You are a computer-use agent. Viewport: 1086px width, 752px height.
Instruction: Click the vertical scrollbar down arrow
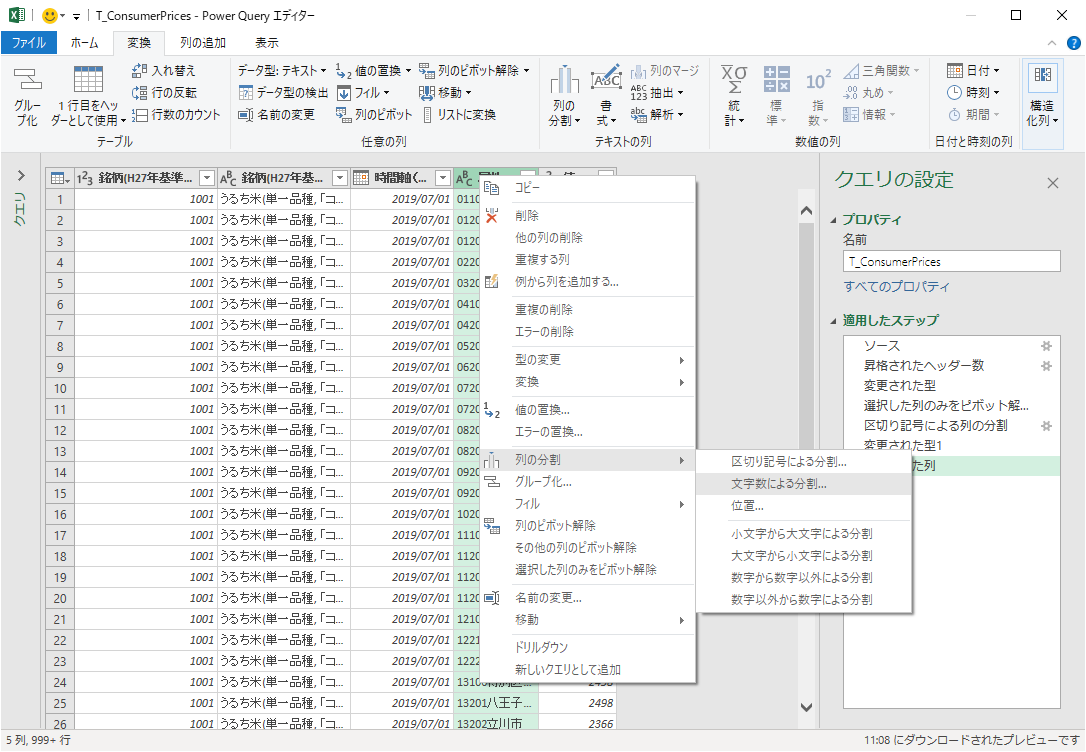click(x=807, y=706)
